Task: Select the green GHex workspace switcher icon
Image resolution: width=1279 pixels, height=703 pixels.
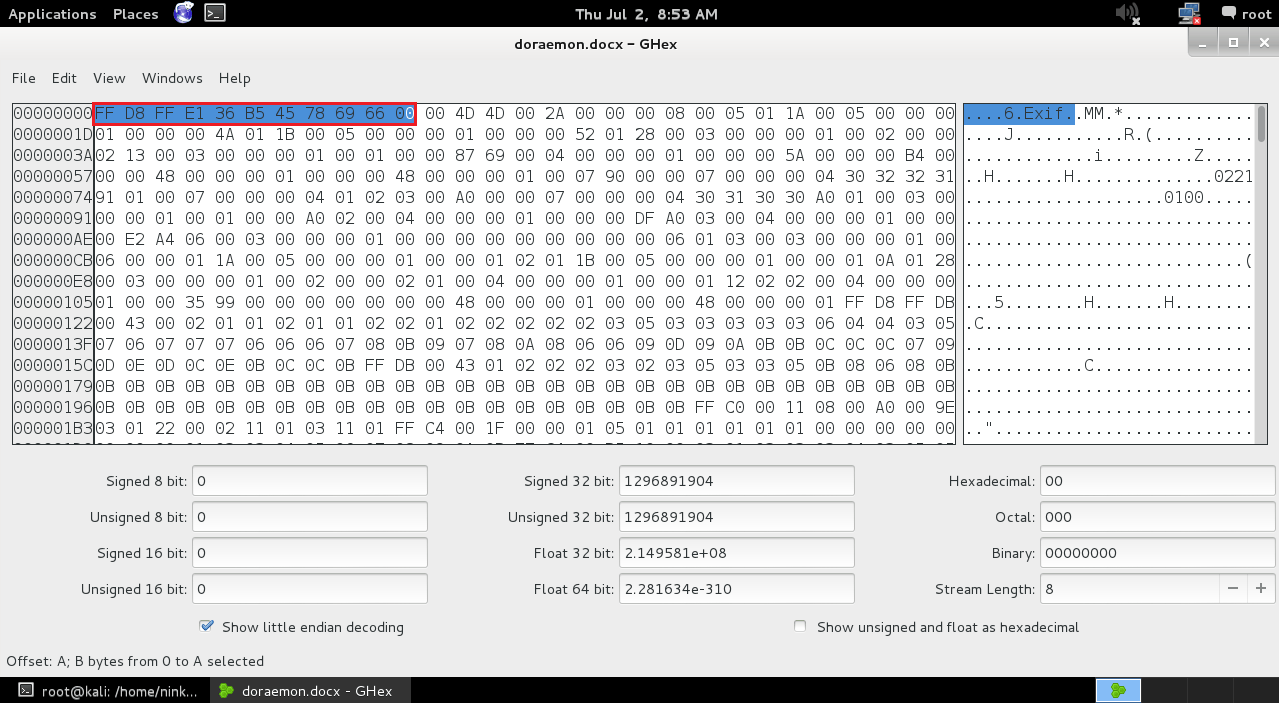Action: coord(1118,690)
